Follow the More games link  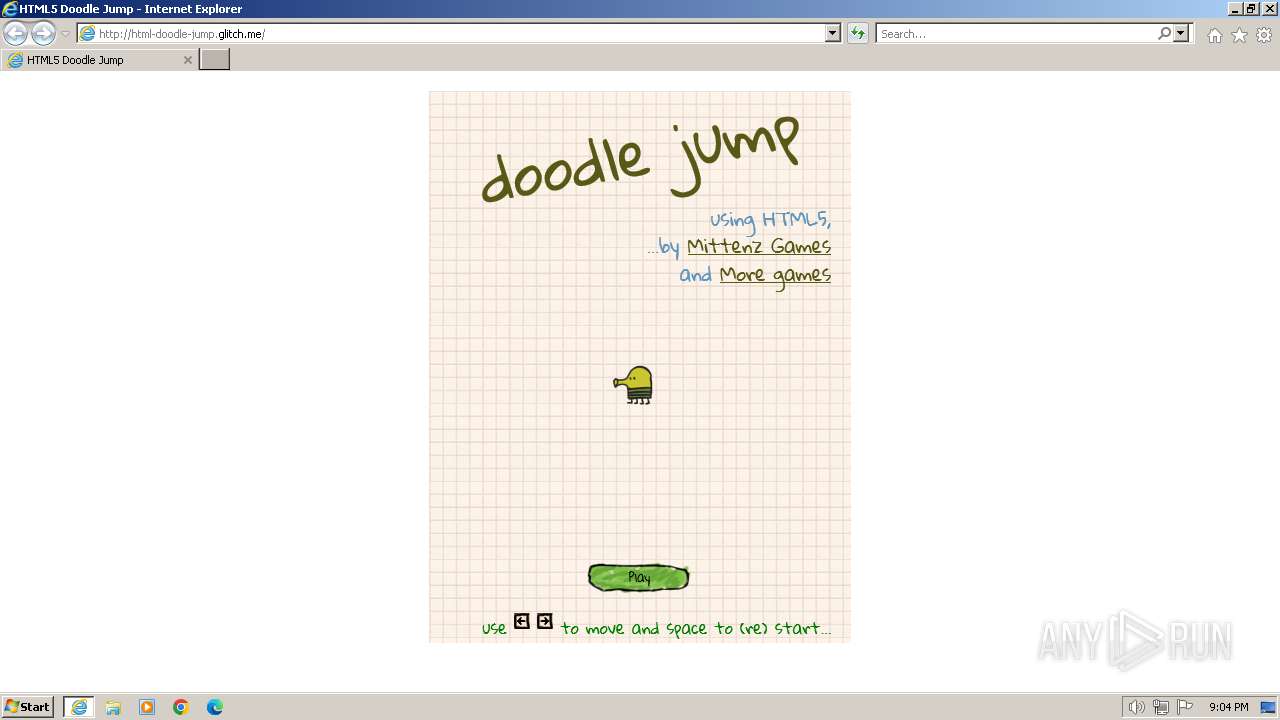coord(775,275)
